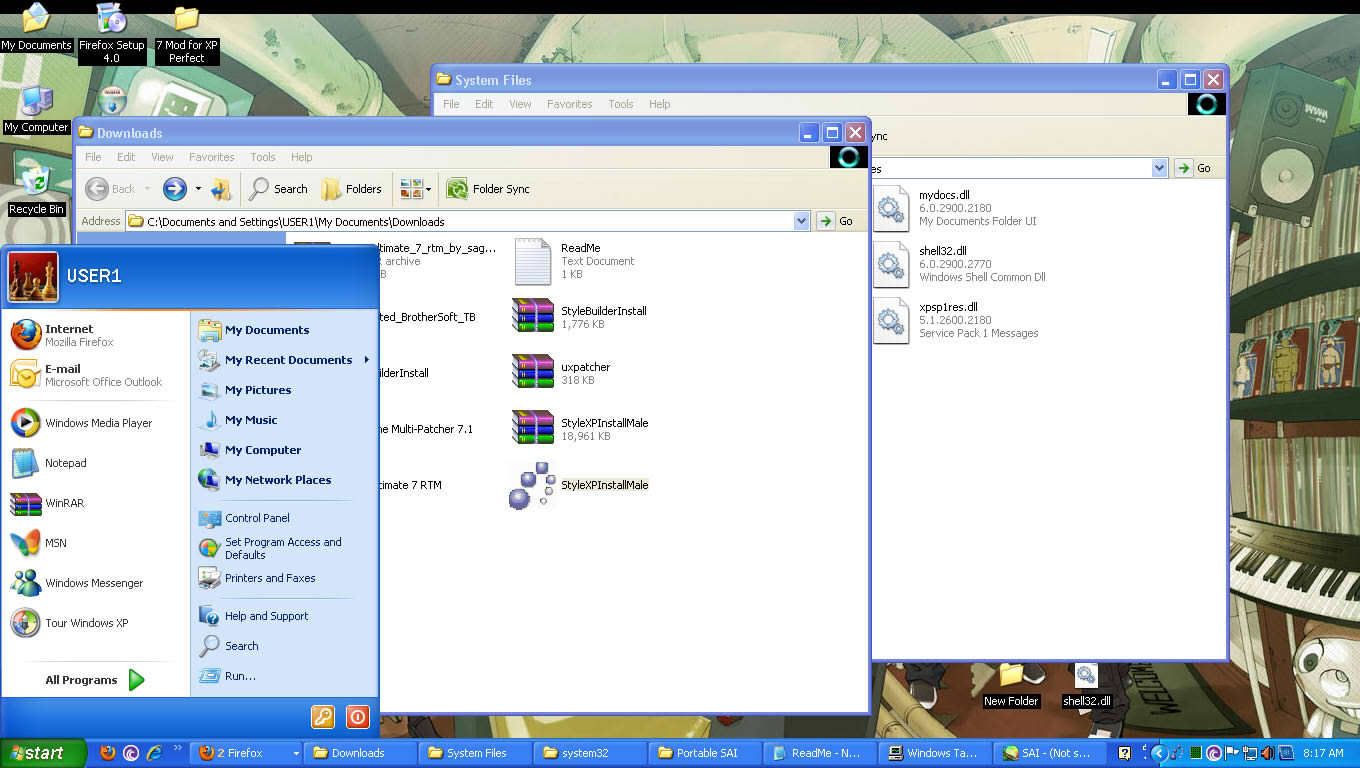Click the Log Off key icon
Image resolution: width=1360 pixels, height=768 pixels.
(322, 716)
